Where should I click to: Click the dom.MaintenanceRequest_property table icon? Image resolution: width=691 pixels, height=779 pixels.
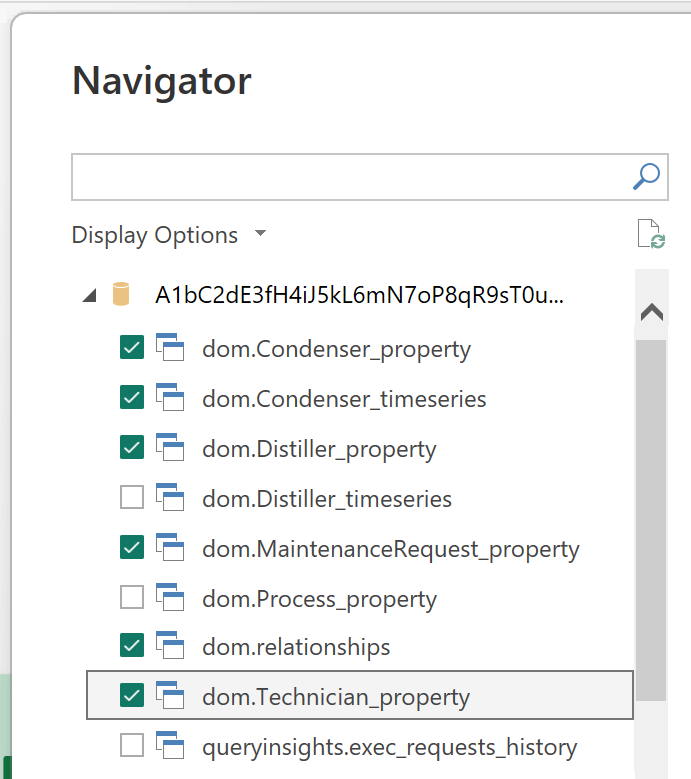pyautogui.click(x=170, y=547)
